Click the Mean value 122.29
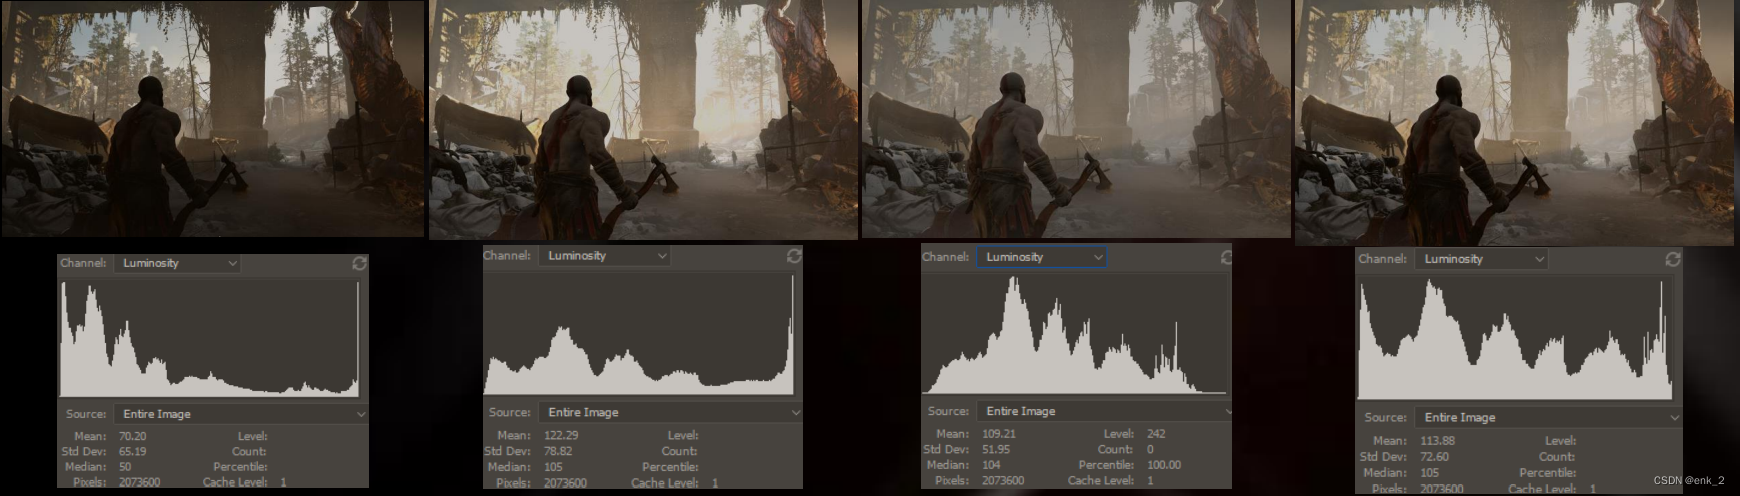This screenshot has width=1740, height=496. [x=561, y=435]
